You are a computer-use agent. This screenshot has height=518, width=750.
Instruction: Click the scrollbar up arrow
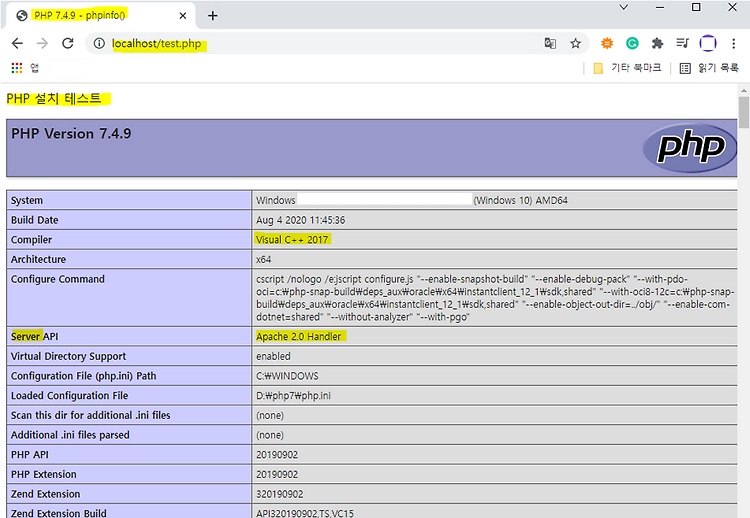click(744, 90)
